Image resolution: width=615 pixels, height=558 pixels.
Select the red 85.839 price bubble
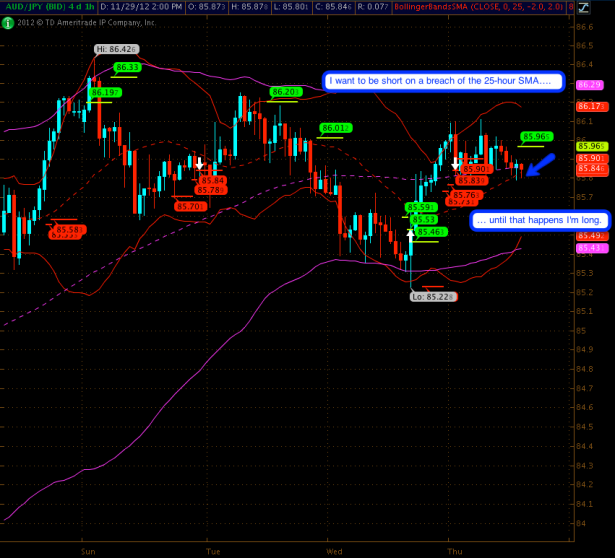coord(473,180)
